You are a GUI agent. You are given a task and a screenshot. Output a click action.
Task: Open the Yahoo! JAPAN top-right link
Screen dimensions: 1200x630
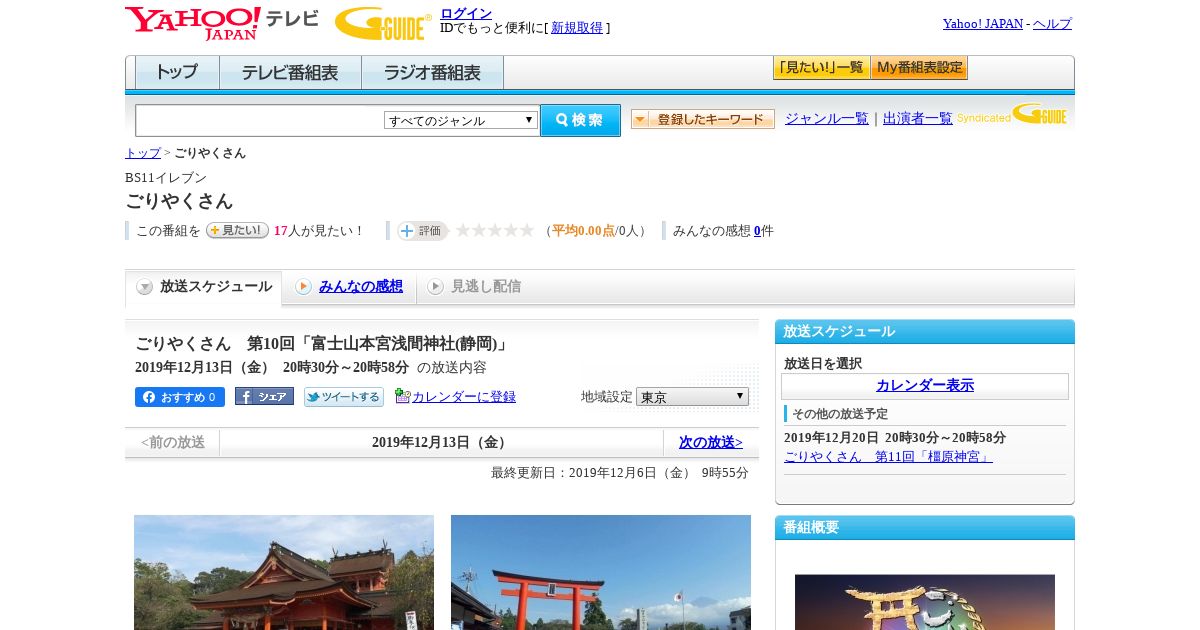[x=983, y=23]
